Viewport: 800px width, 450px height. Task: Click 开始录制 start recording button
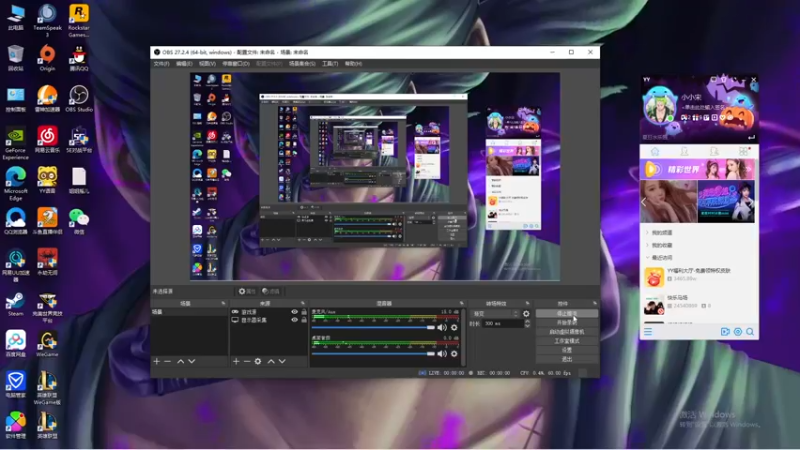tap(567, 322)
